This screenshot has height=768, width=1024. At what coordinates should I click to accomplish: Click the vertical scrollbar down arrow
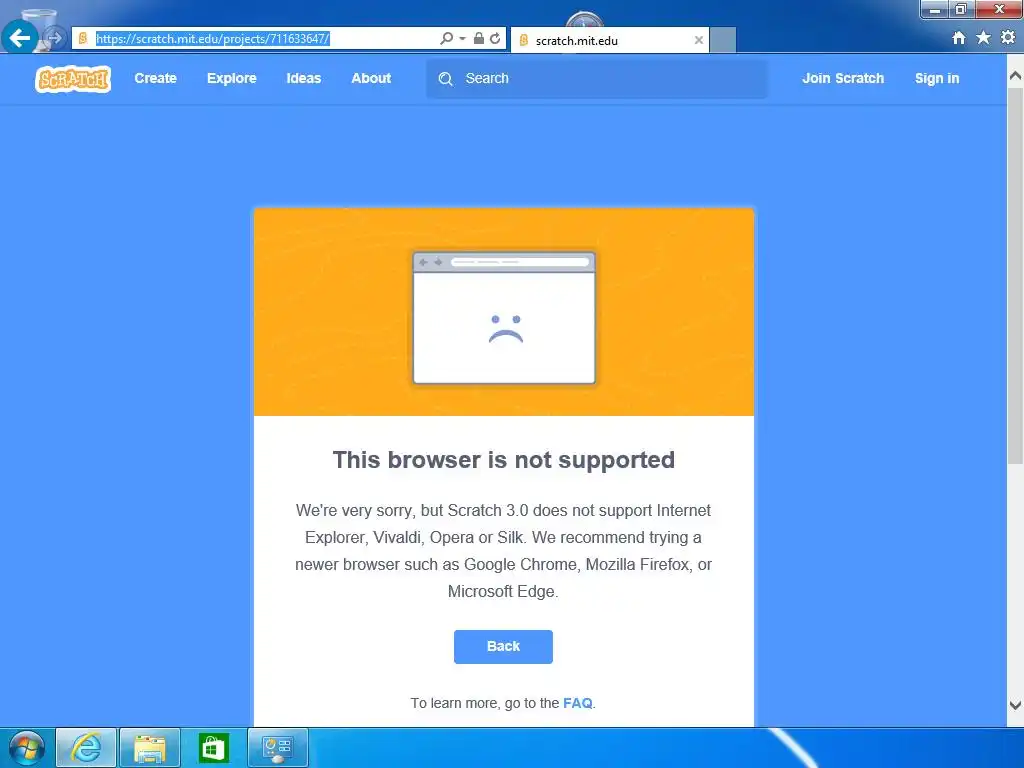point(1016,705)
